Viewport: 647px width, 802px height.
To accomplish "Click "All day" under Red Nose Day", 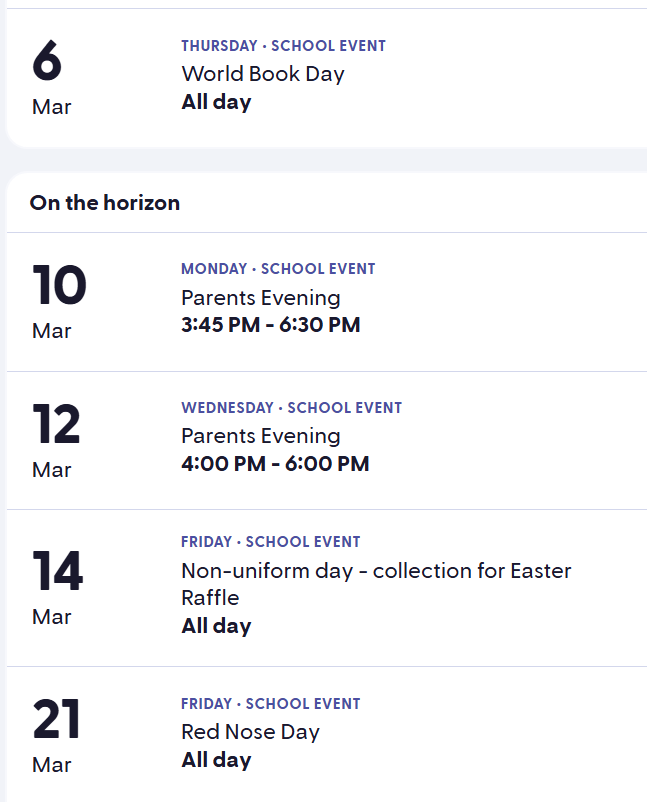I will (x=216, y=760).
